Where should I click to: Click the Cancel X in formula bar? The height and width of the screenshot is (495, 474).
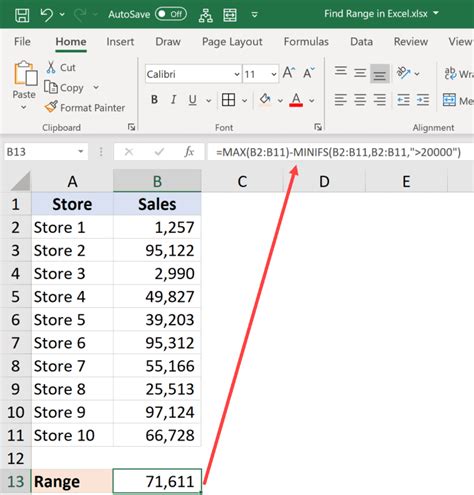(129, 152)
